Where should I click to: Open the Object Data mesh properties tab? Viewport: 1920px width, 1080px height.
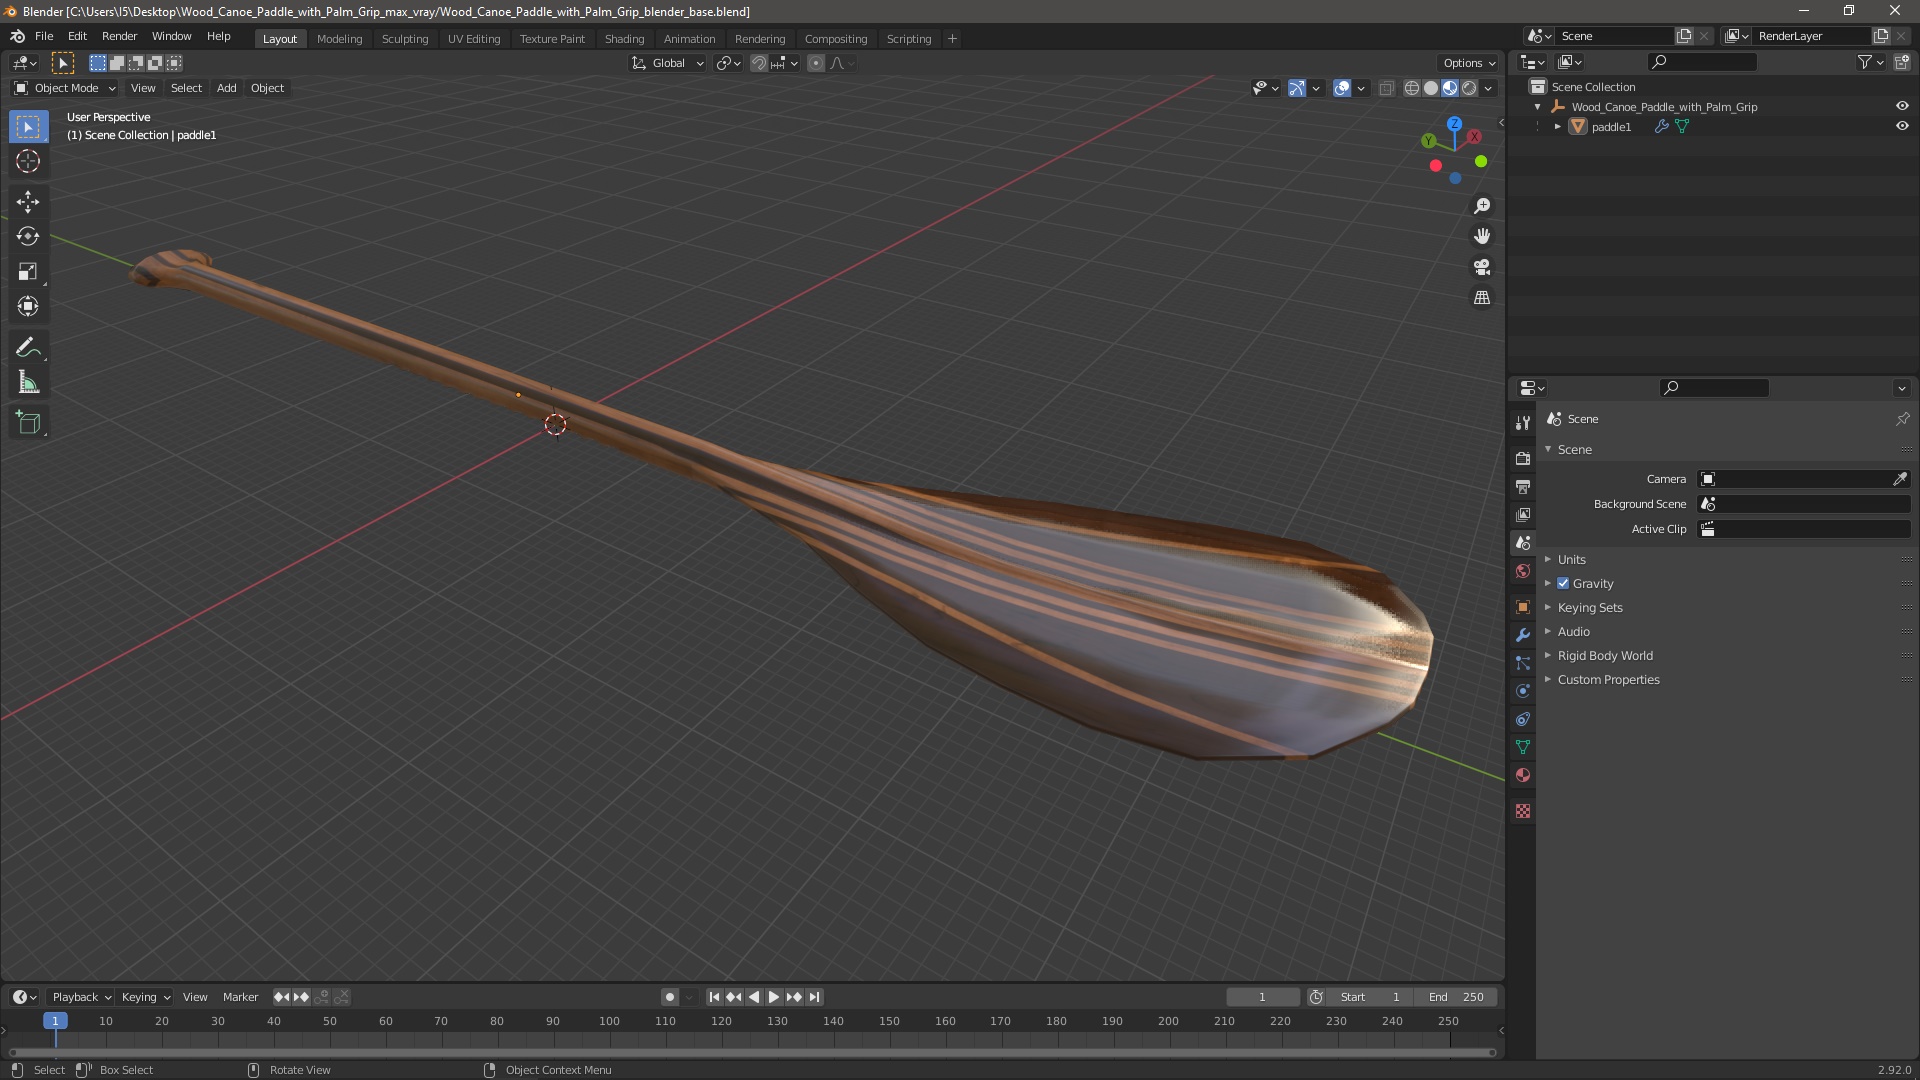tap(1523, 747)
